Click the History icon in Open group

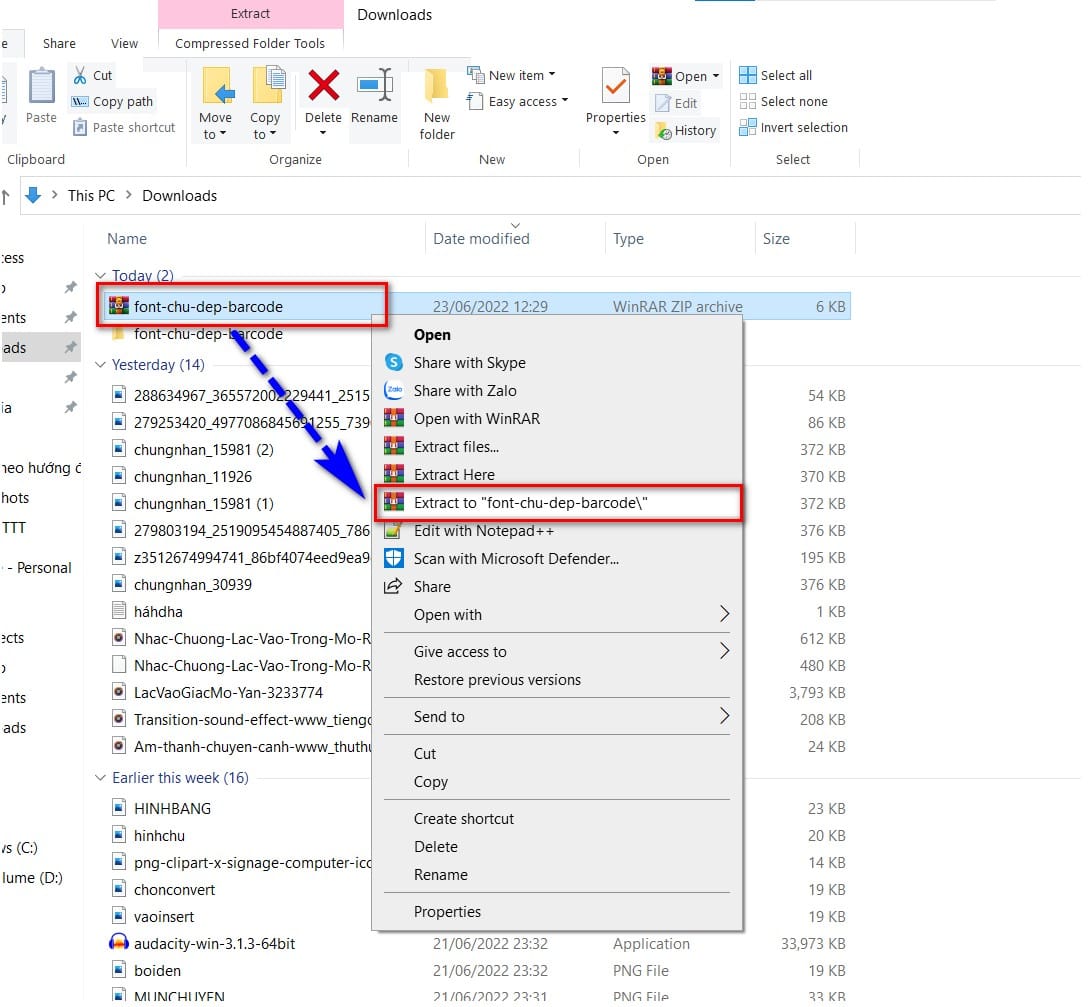663,131
